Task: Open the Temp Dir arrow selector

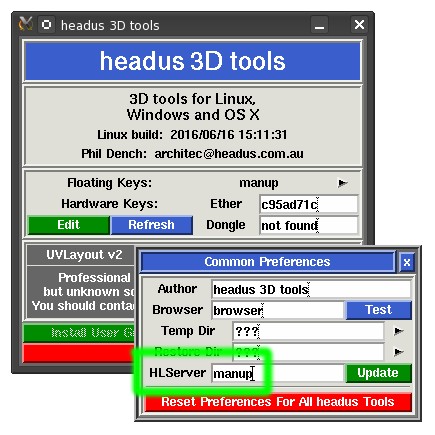Action: 398,331
